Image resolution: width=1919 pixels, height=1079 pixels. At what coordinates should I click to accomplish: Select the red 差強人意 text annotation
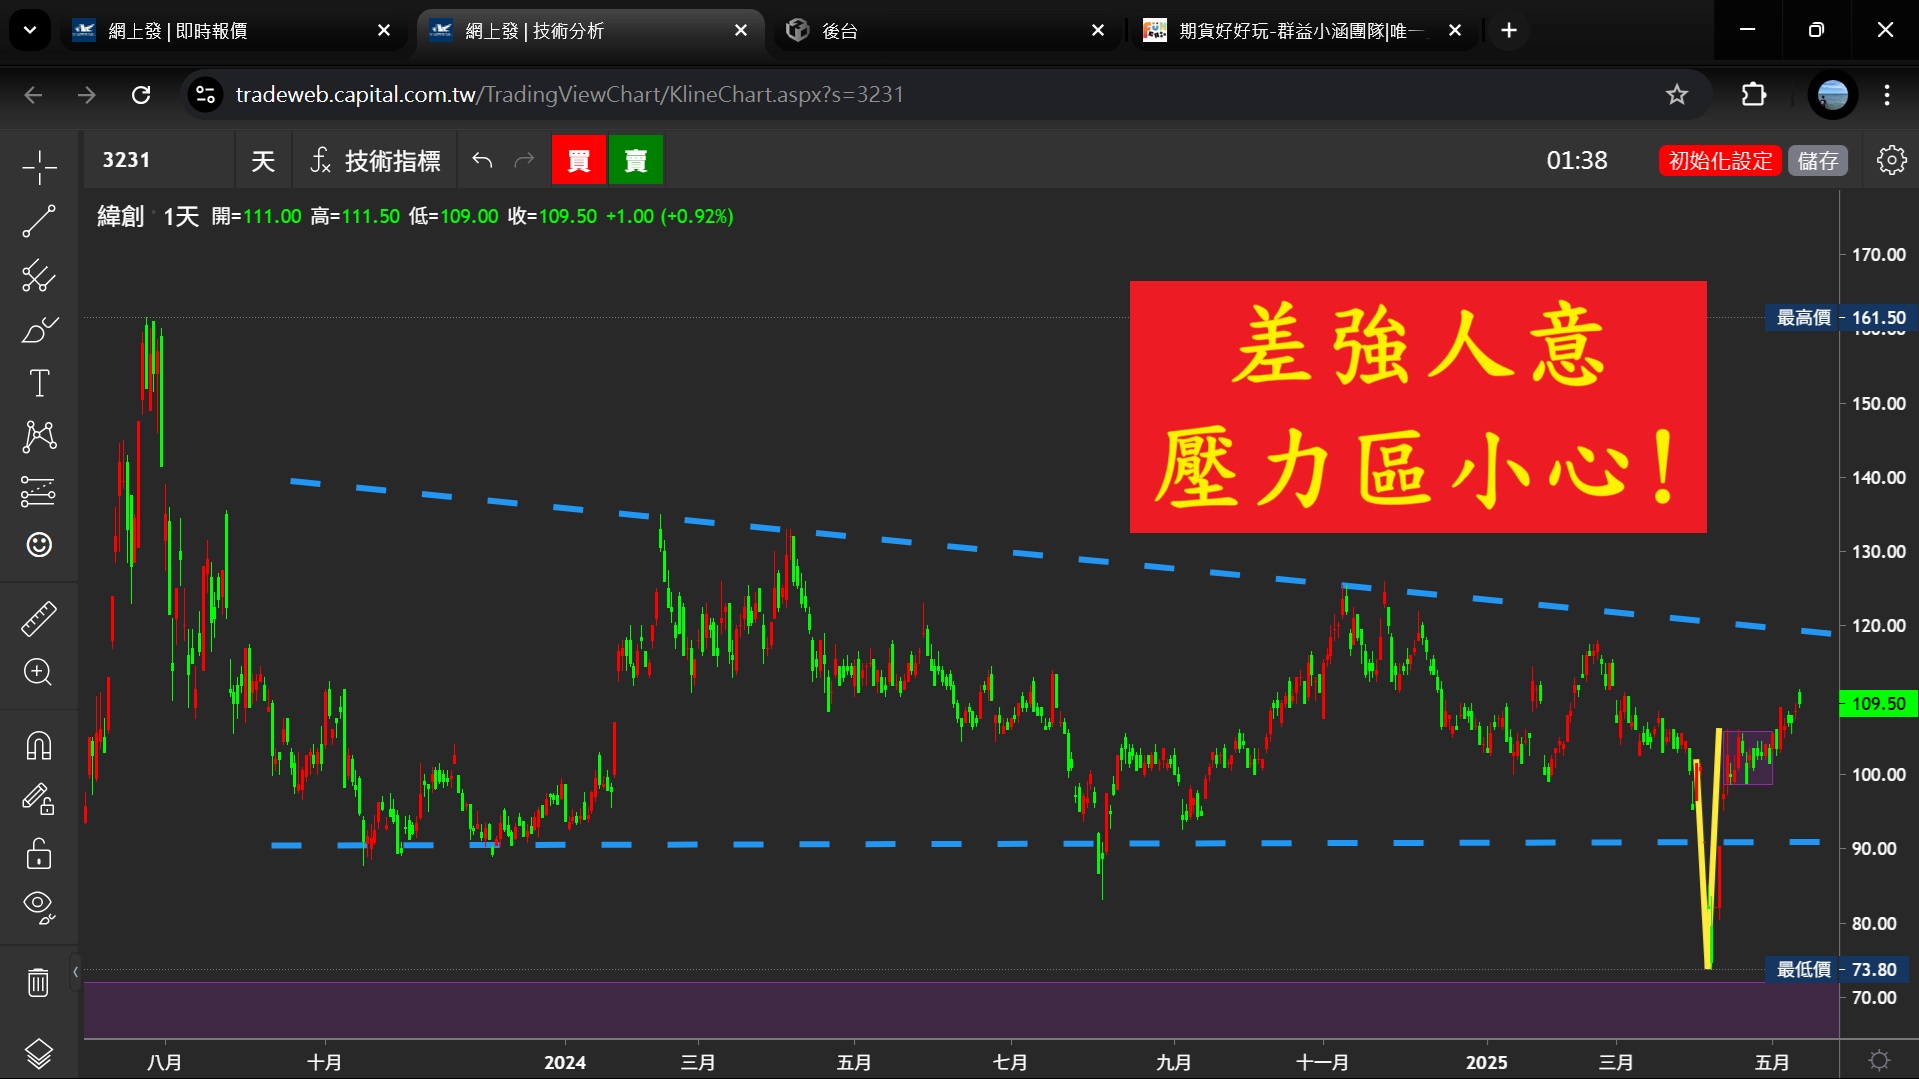pos(1418,407)
